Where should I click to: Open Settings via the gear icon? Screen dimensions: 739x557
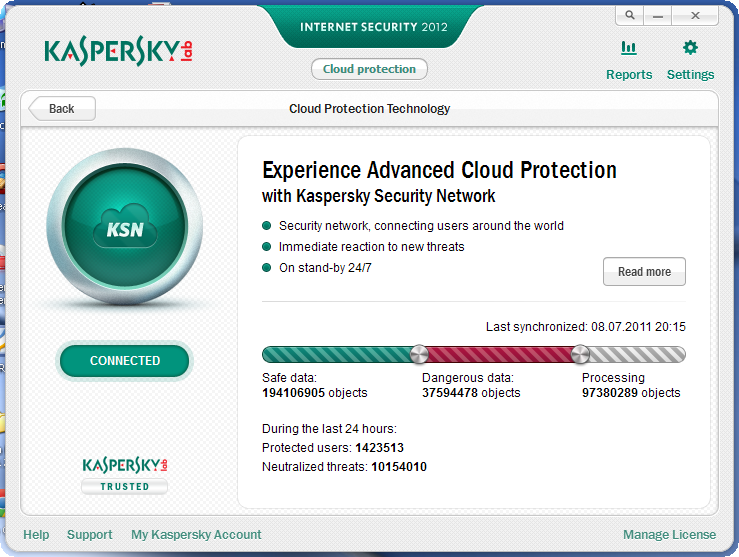point(690,47)
